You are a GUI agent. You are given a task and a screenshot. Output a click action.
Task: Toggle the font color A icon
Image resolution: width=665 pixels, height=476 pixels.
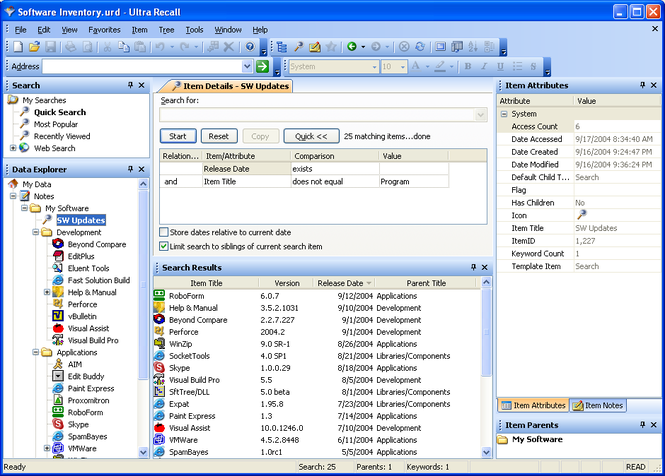tap(416, 66)
